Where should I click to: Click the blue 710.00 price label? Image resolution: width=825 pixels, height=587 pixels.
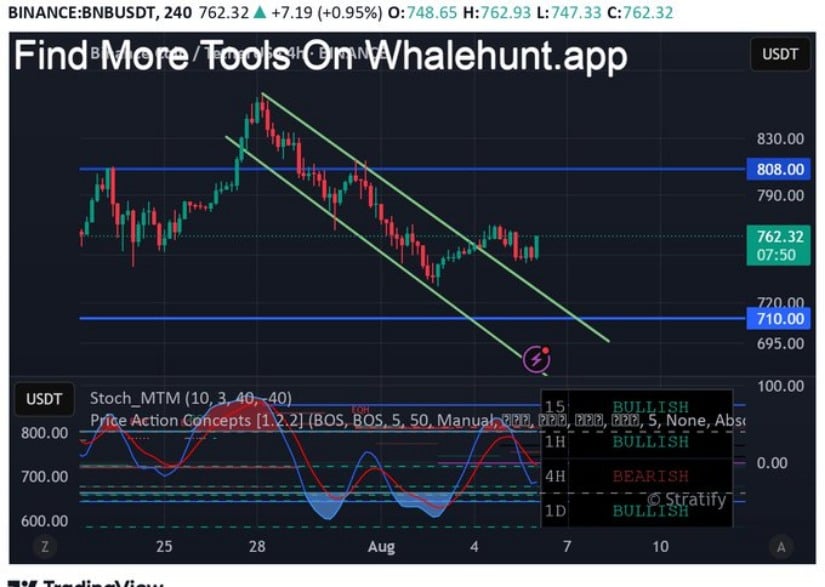[x=778, y=319]
